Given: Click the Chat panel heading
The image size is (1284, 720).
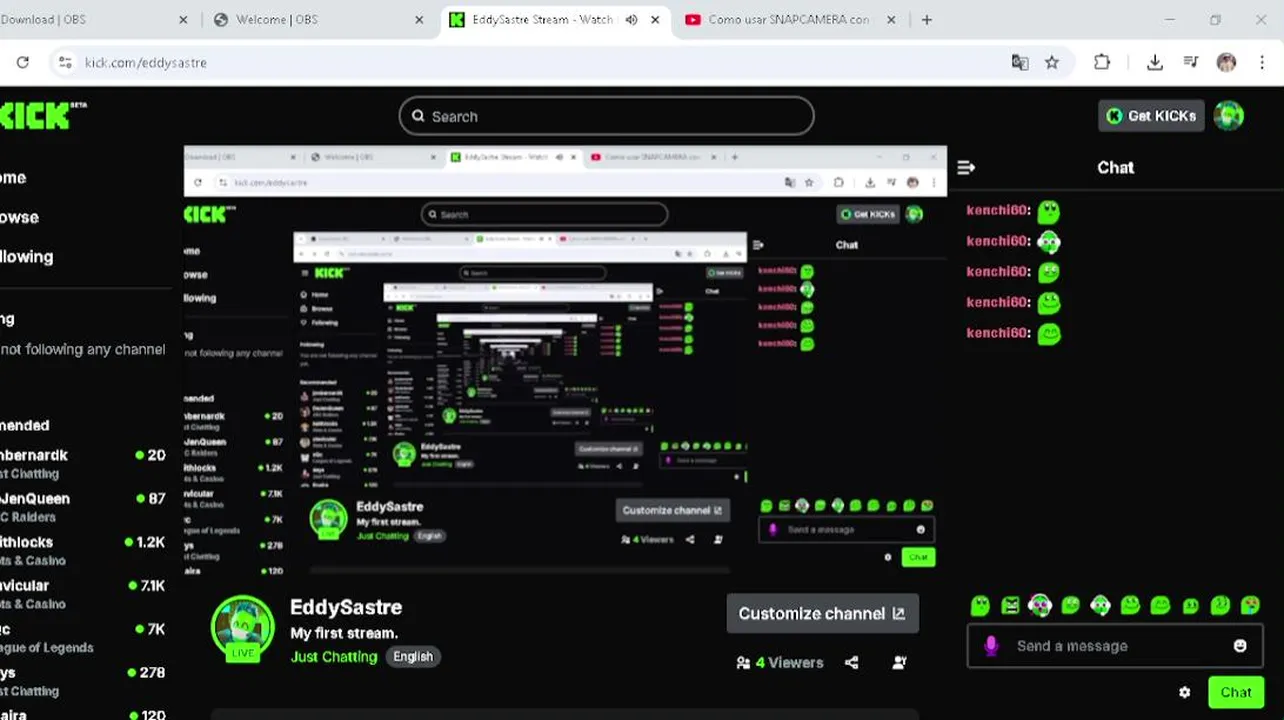Looking at the screenshot, I should click(1115, 168).
